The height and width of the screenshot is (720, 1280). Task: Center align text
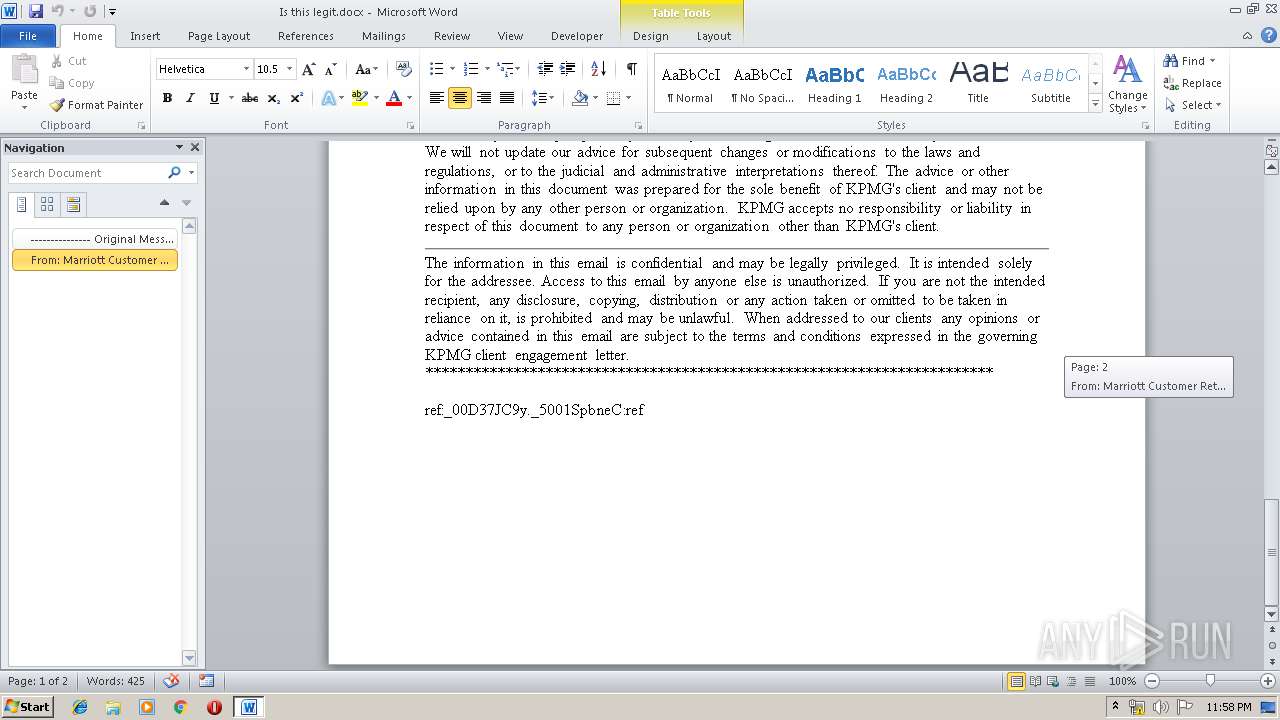tap(460, 98)
